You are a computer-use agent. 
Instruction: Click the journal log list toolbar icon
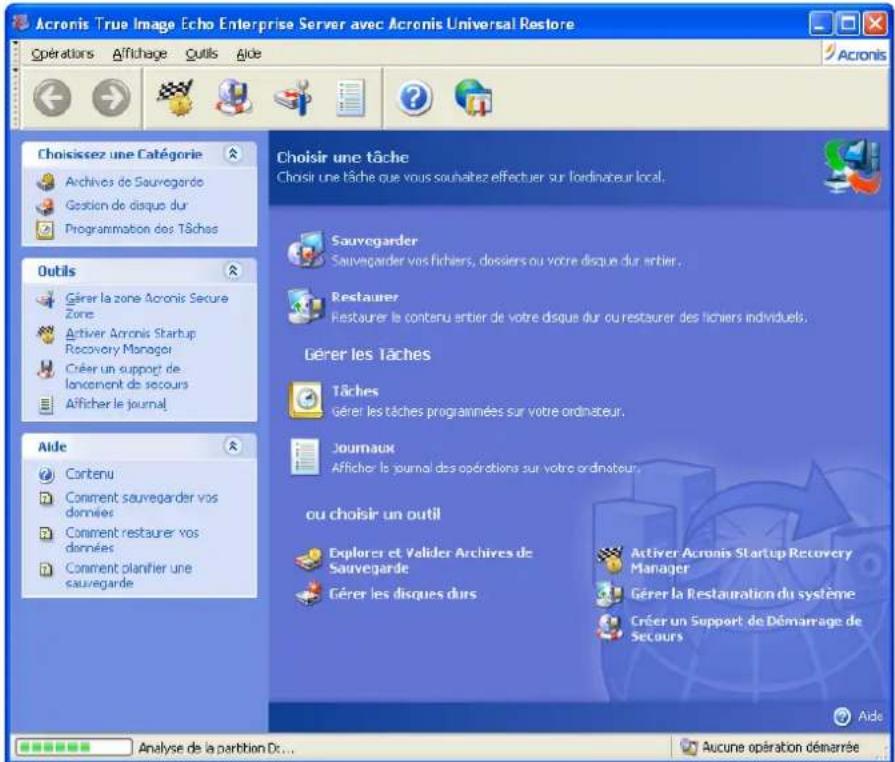click(x=350, y=98)
